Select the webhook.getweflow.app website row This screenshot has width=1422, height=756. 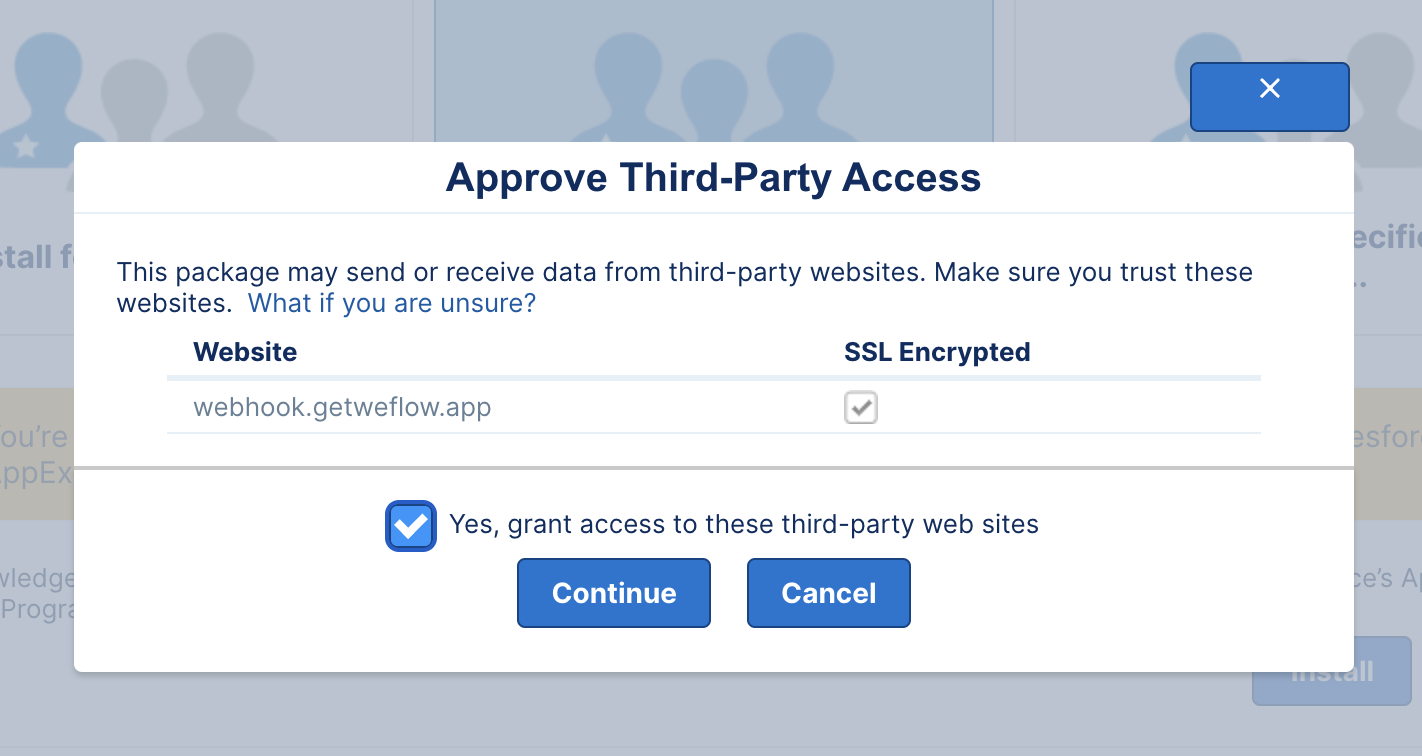(714, 408)
